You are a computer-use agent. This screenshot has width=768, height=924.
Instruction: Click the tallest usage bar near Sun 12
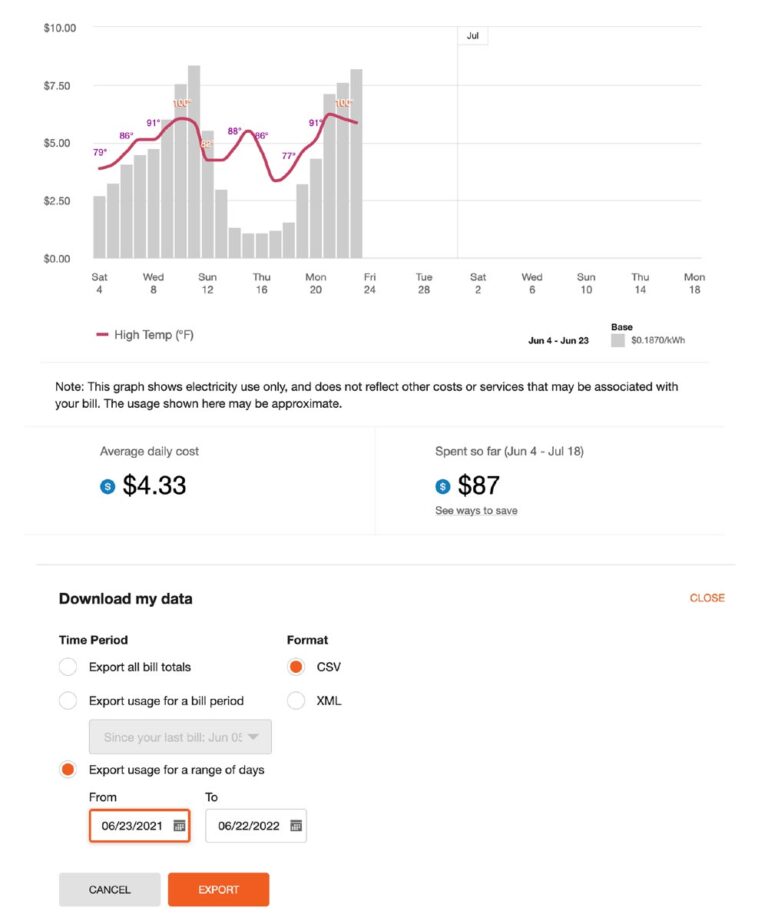click(x=194, y=161)
